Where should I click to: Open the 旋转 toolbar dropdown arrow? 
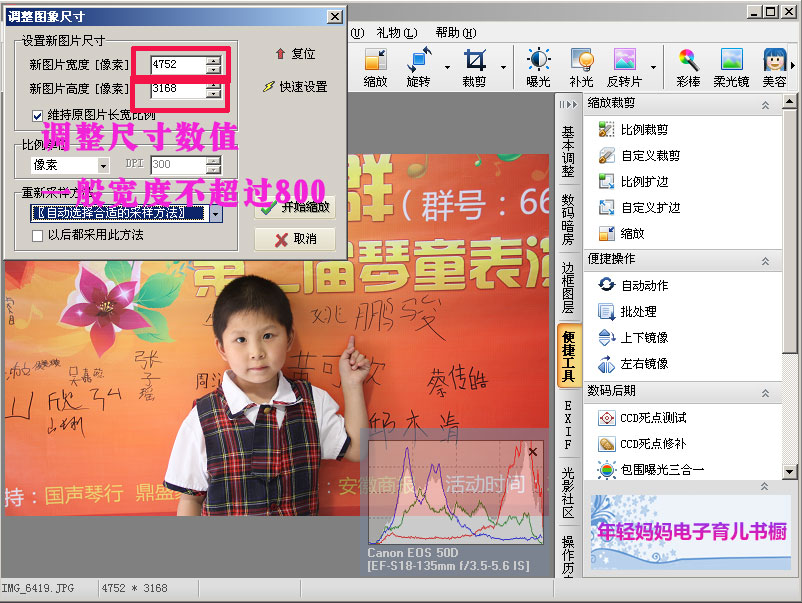[448, 68]
